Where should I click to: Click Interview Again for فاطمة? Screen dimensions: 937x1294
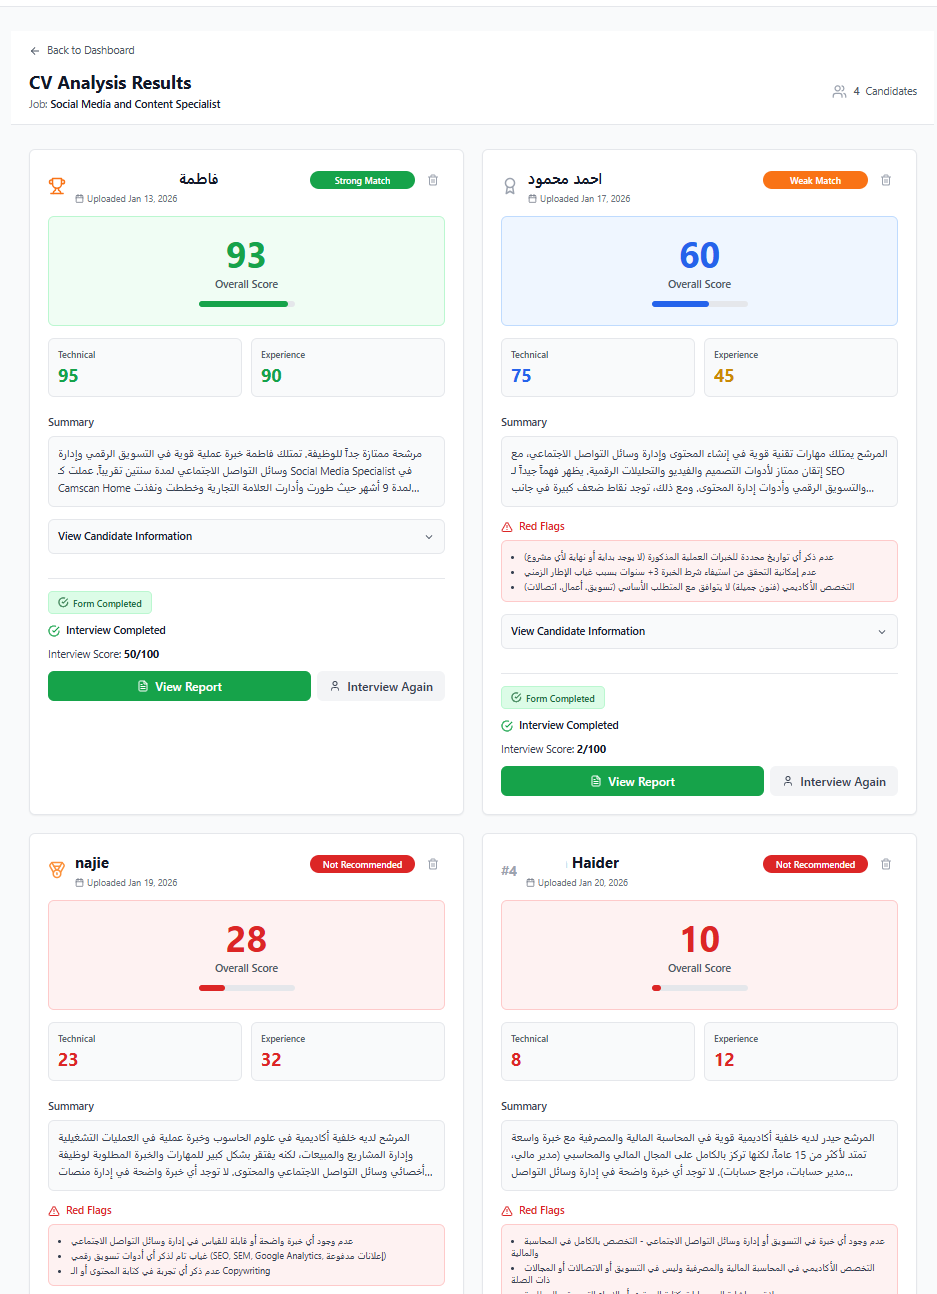381,686
